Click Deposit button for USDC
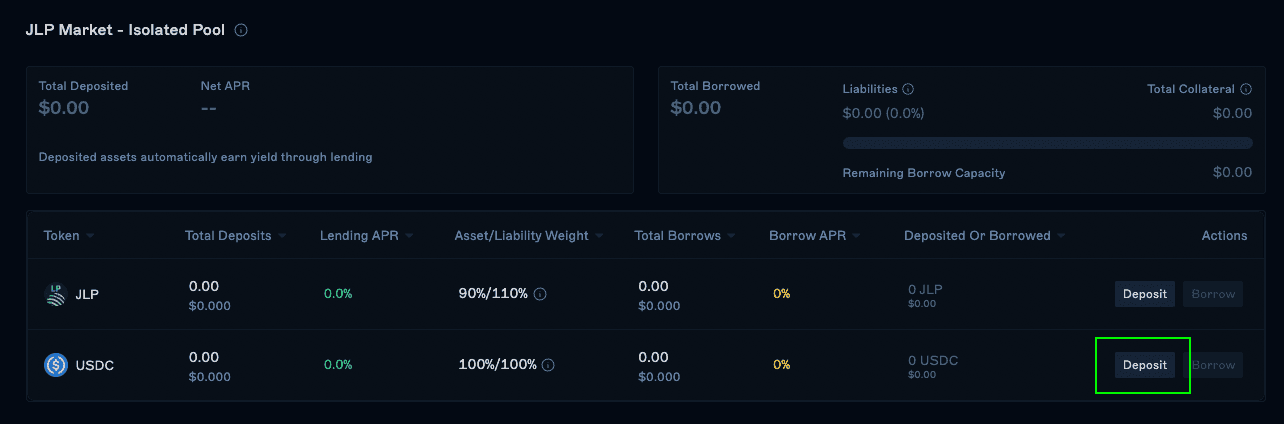This screenshot has width=1284, height=424. (x=1145, y=365)
